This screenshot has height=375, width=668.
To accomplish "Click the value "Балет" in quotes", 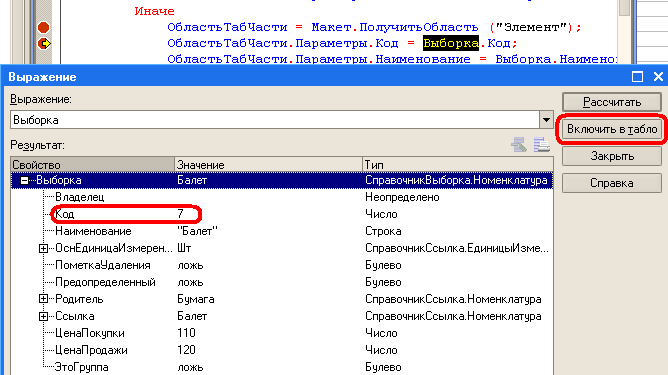I will click(x=197, y=231).
